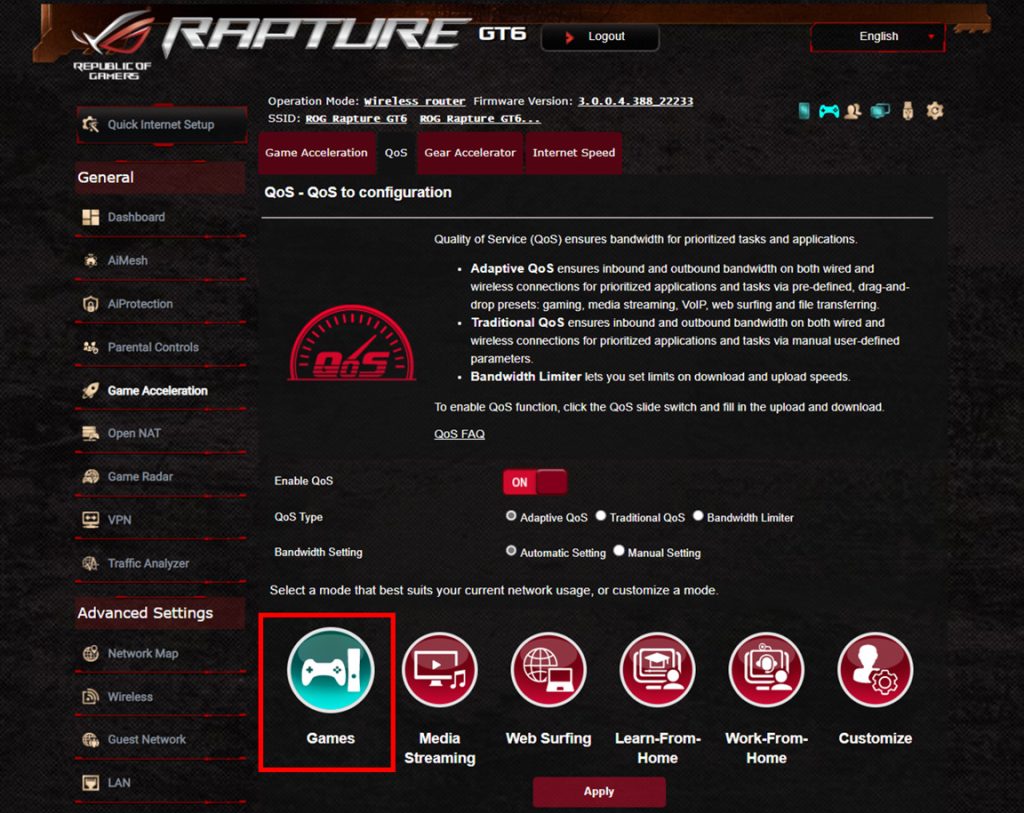Click the Customize label text
Viewport: 1024px width, 813px height.
[x=875, y=739]
